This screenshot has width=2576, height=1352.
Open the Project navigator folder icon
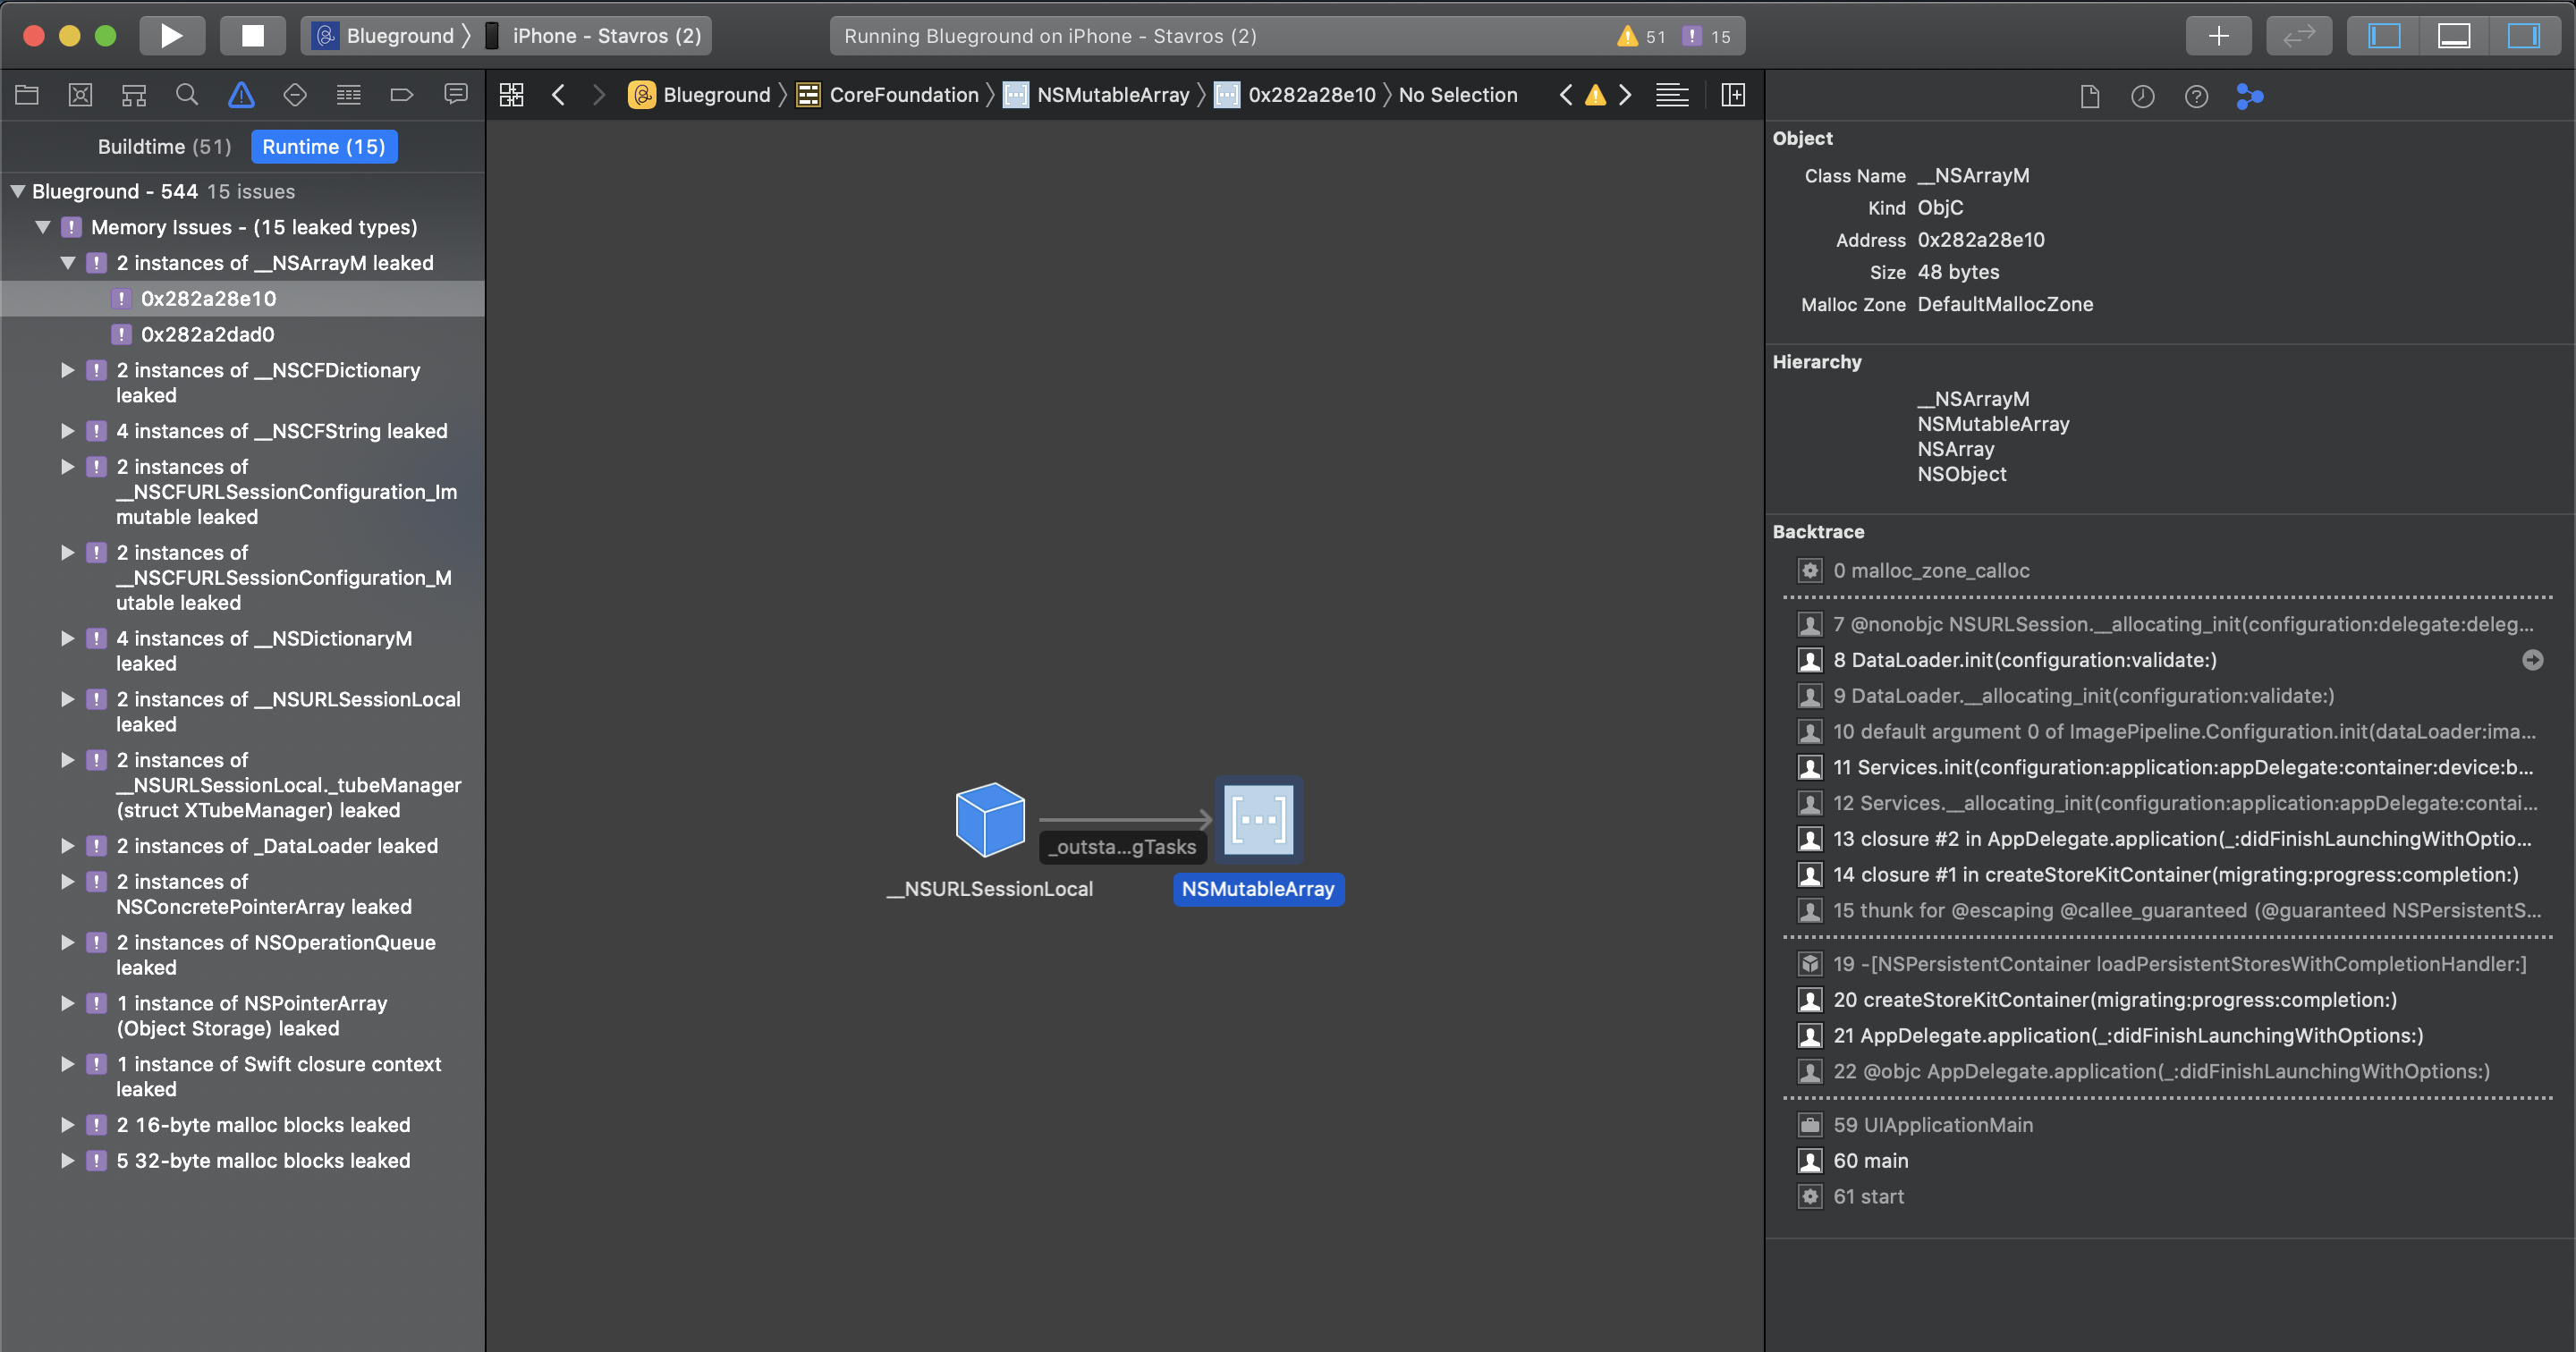[26, 94]
